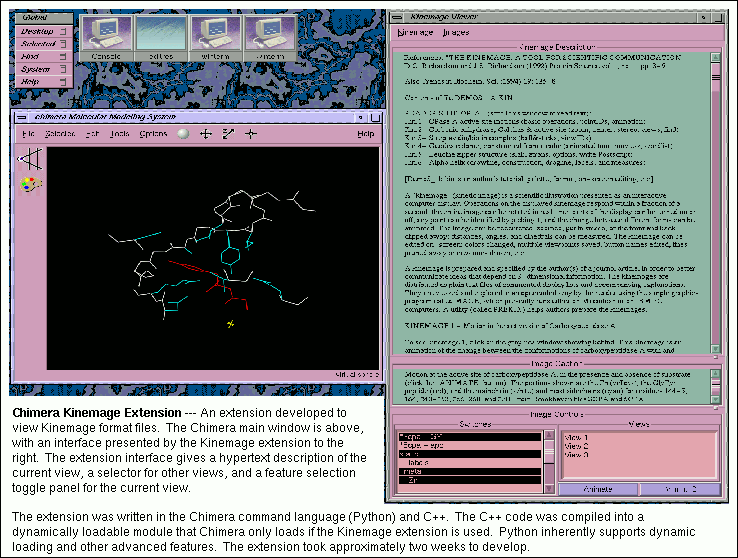738x558 pixels.
Task: Open the color palette icon
Action: tap(30, 184)
